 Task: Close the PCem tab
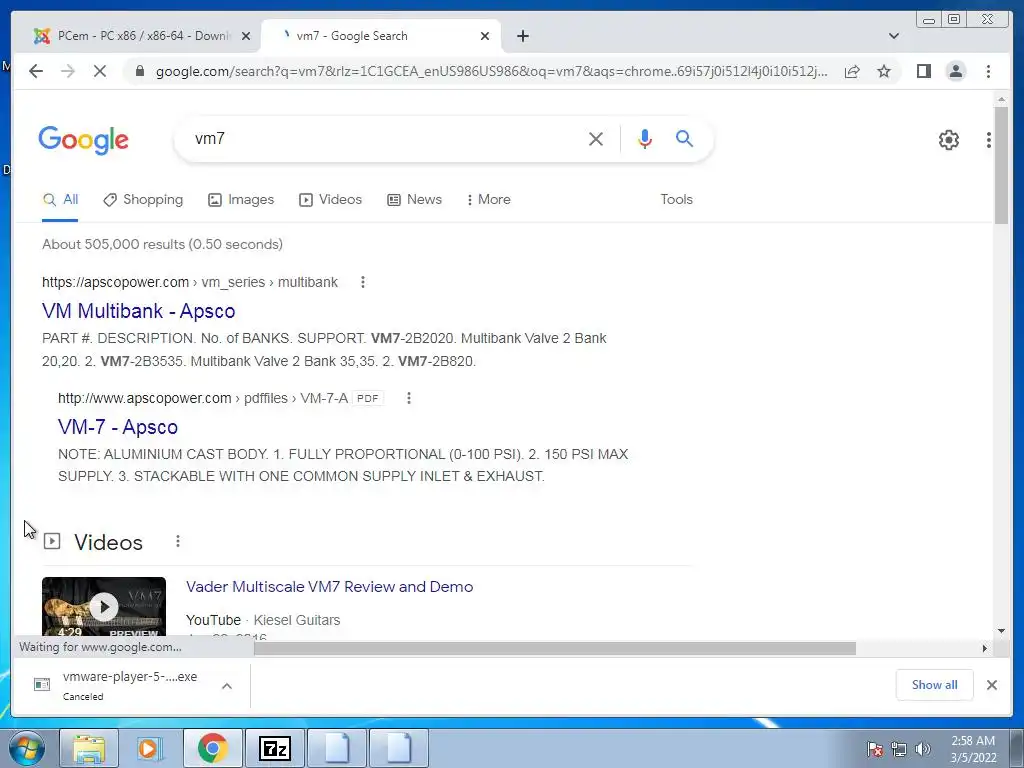click(246, 36)
